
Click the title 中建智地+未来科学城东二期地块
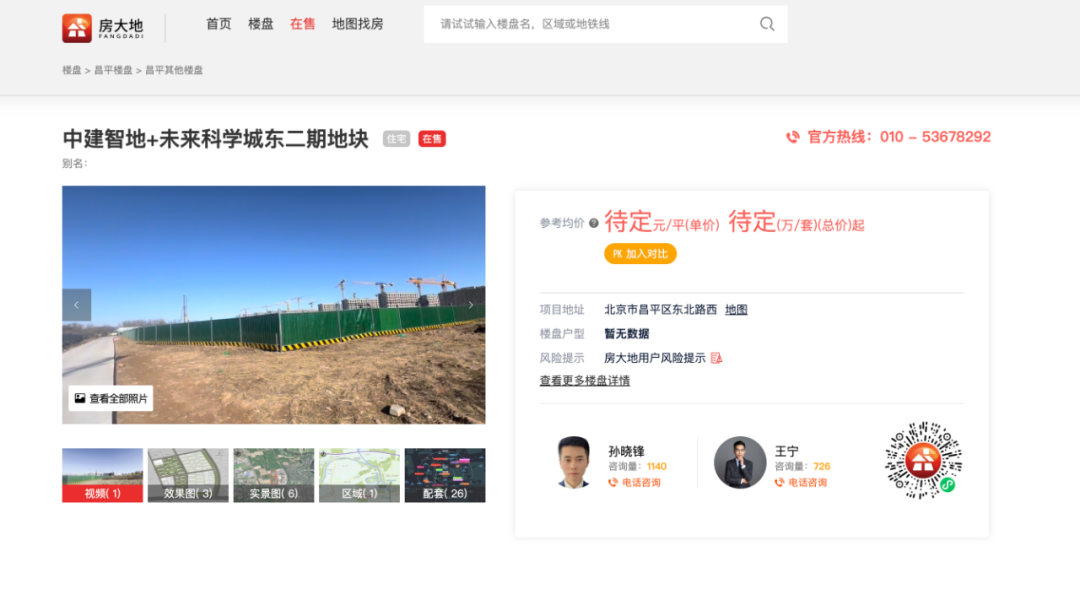216,139
